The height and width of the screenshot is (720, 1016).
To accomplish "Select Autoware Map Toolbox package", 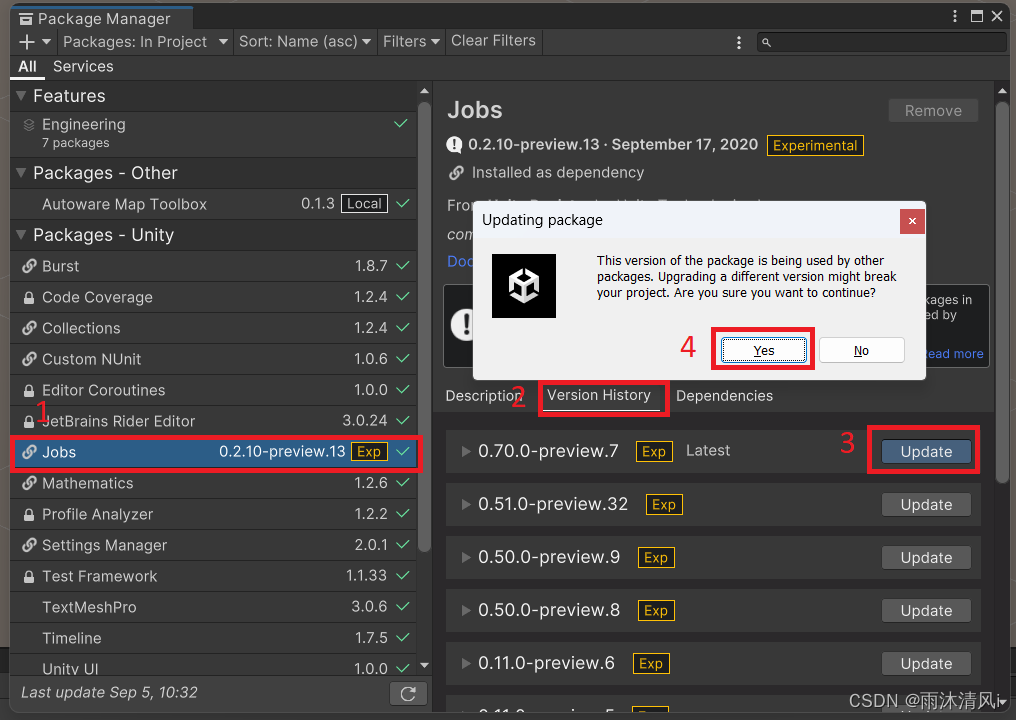I will 214,204.
